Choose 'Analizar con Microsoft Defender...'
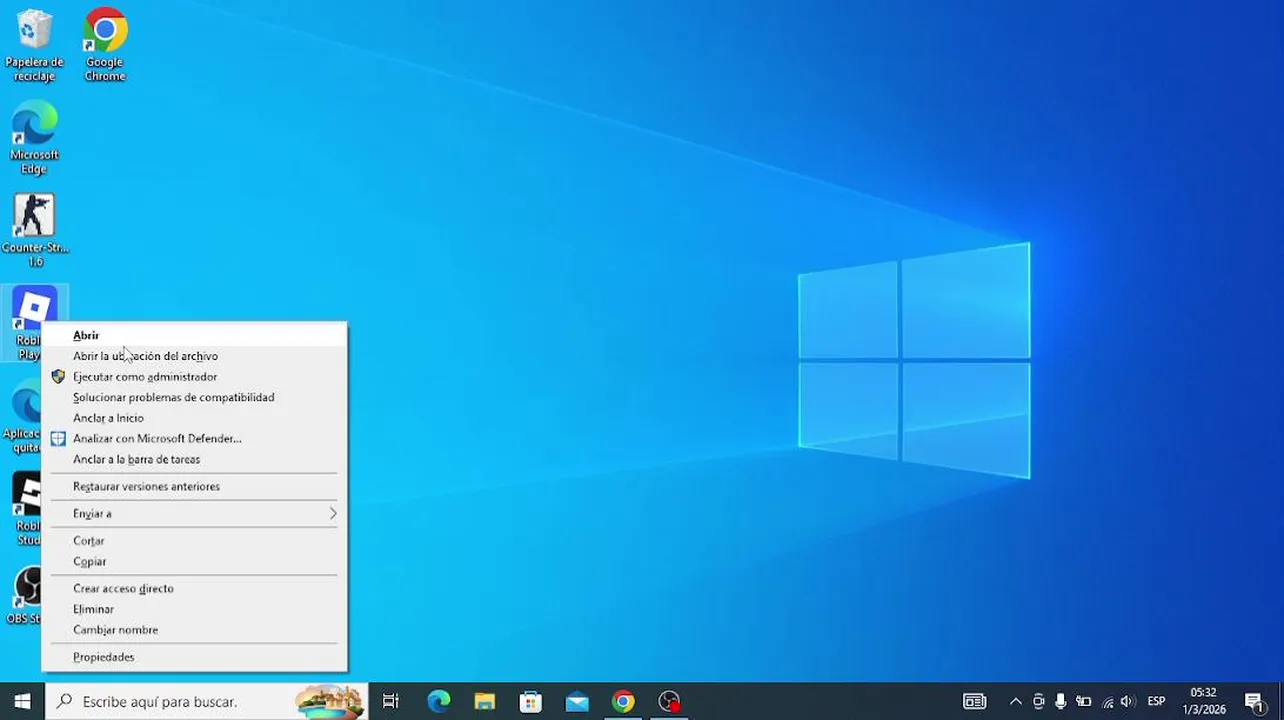Image resolution: width=1284 pixels, height=720 pixels. tap(194, 438)
